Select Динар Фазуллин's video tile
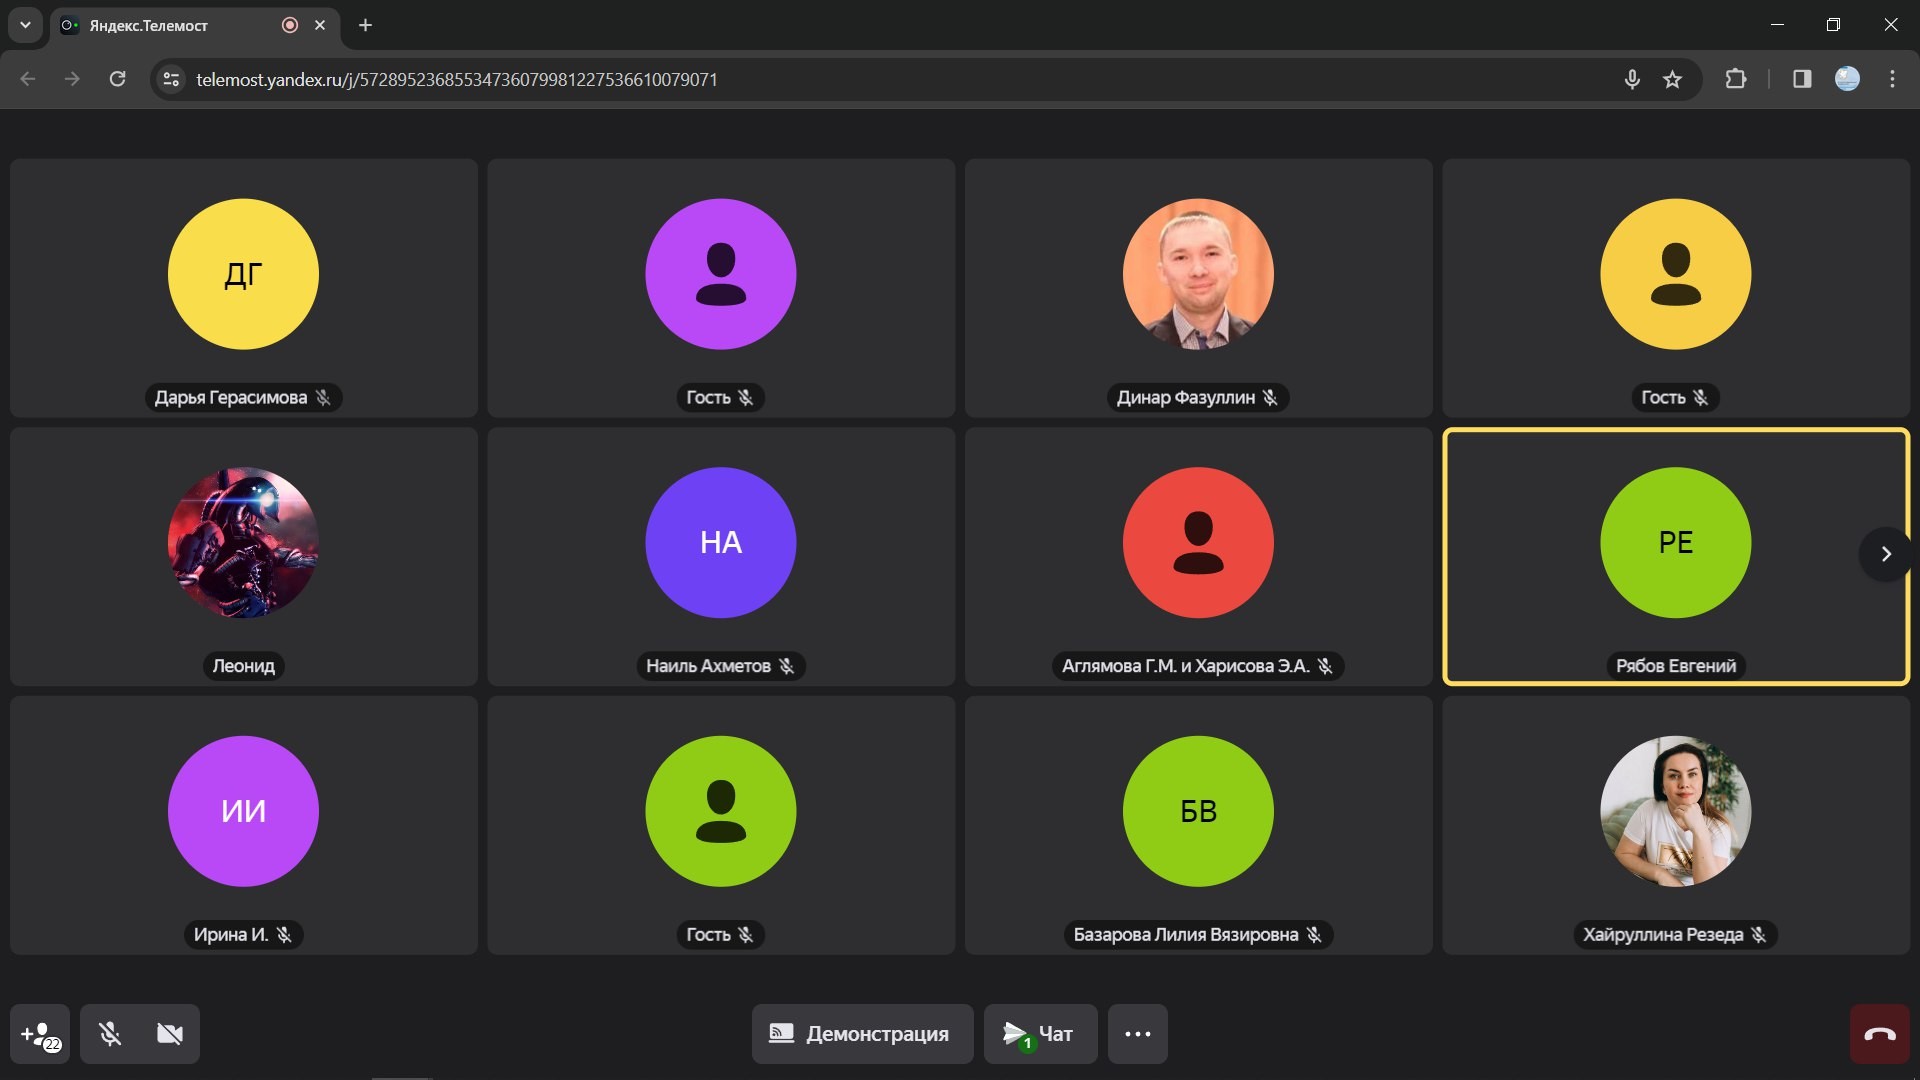1920x1080 pixels. (x=1198, y=288)
